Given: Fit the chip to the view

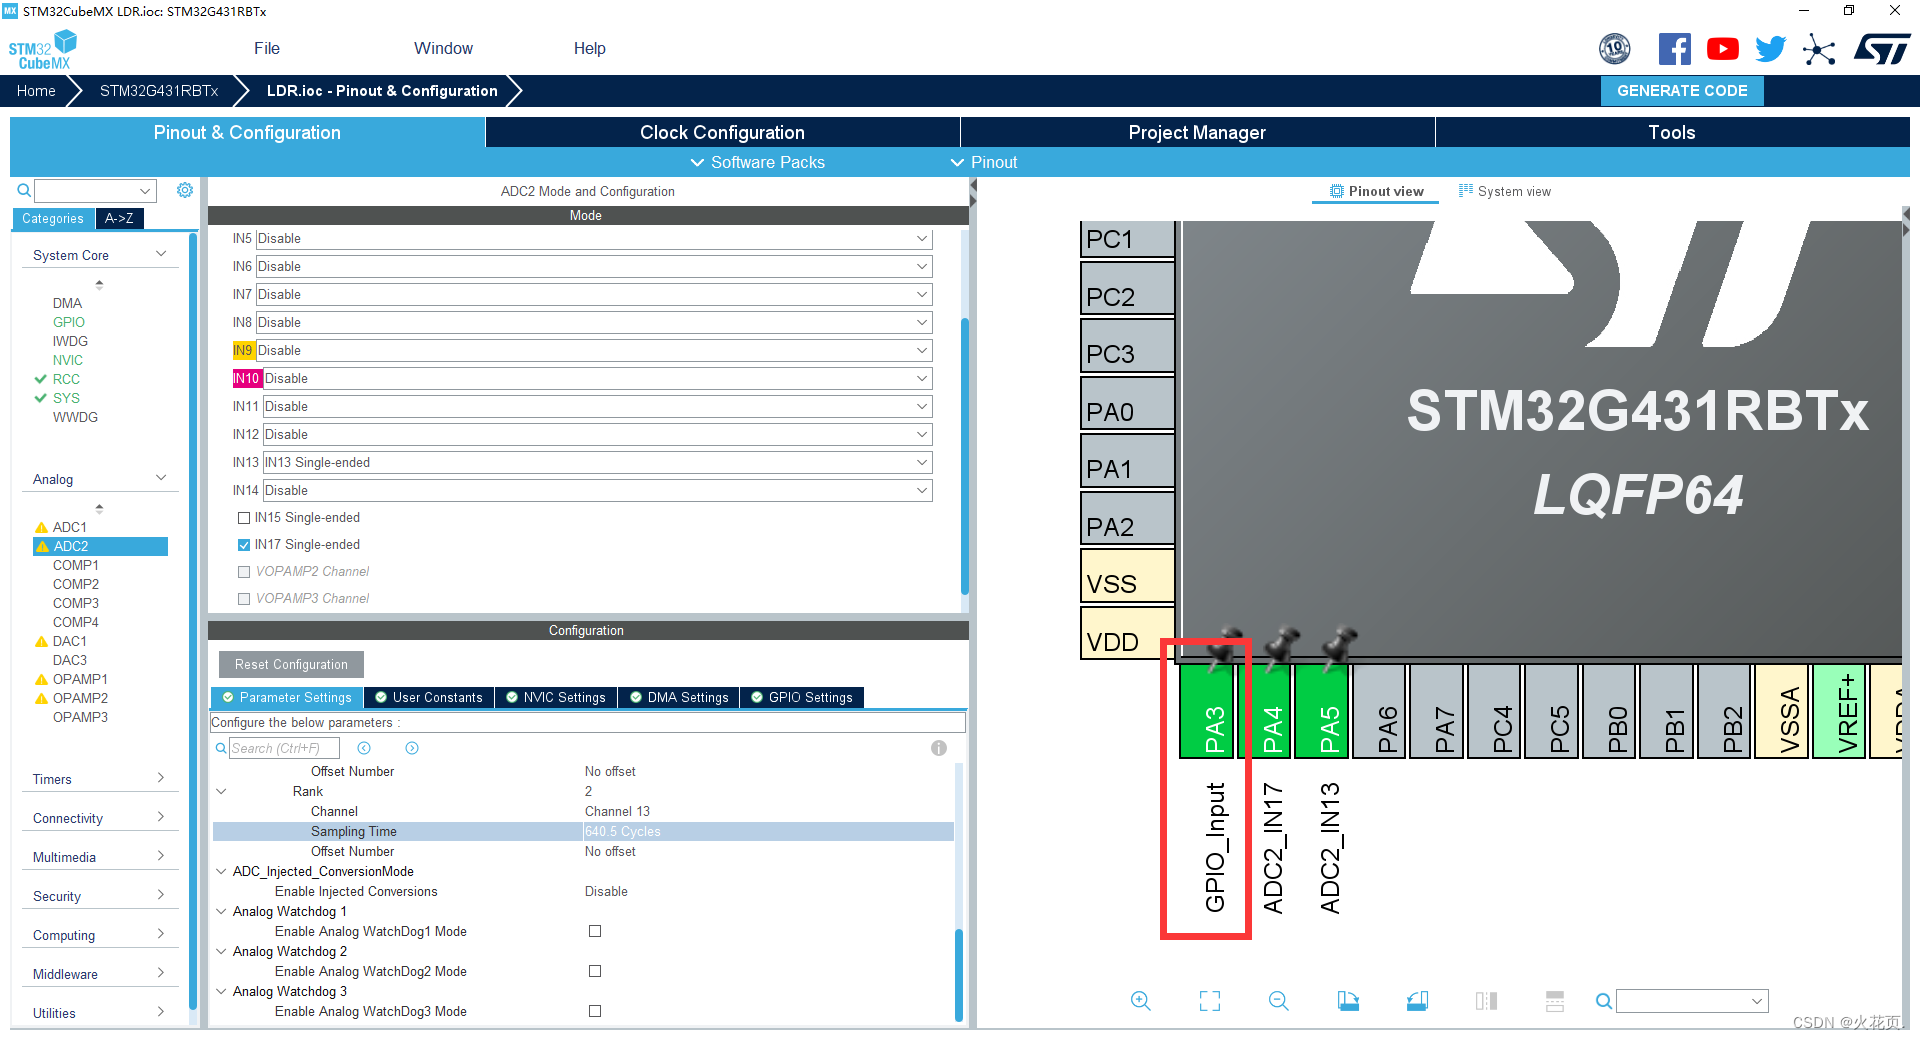Looking at the screenshot, I should 1210,1001.
